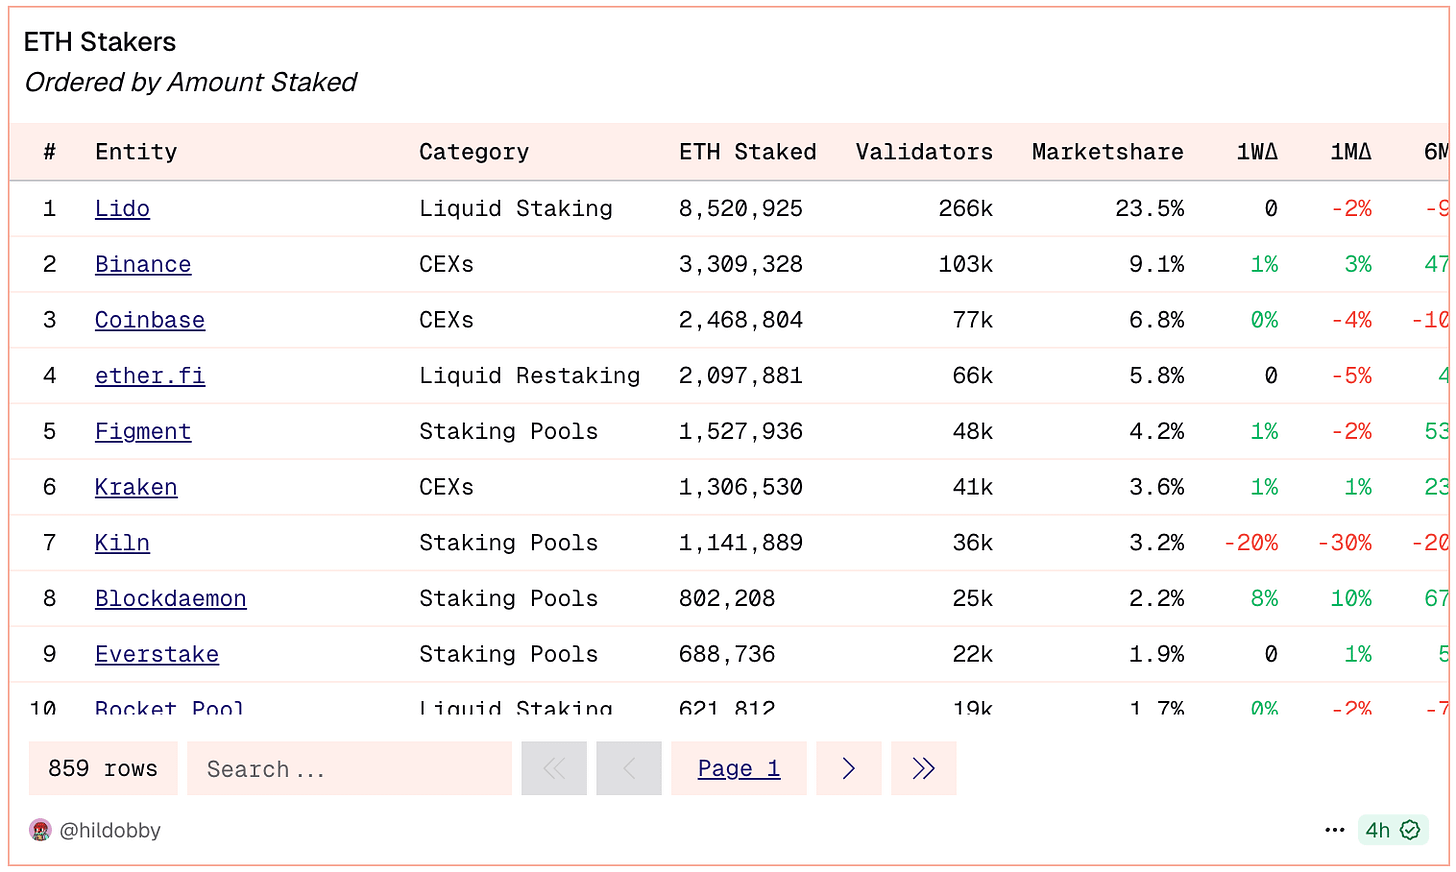Open the Kiln entity link
The height and width of the screenshot is (872, 1456).
click(122, 543)
